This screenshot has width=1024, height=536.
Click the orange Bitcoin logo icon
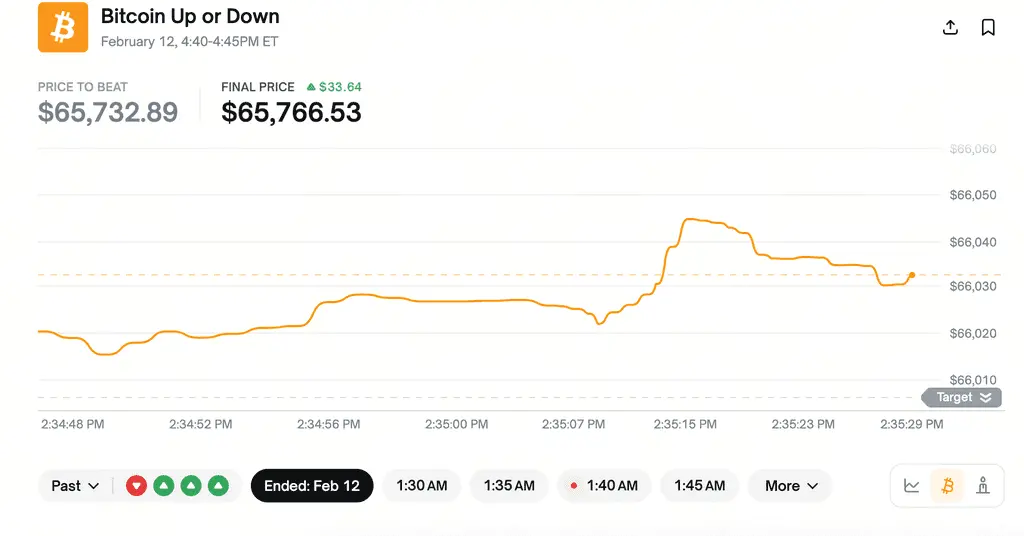coord(63,27)
